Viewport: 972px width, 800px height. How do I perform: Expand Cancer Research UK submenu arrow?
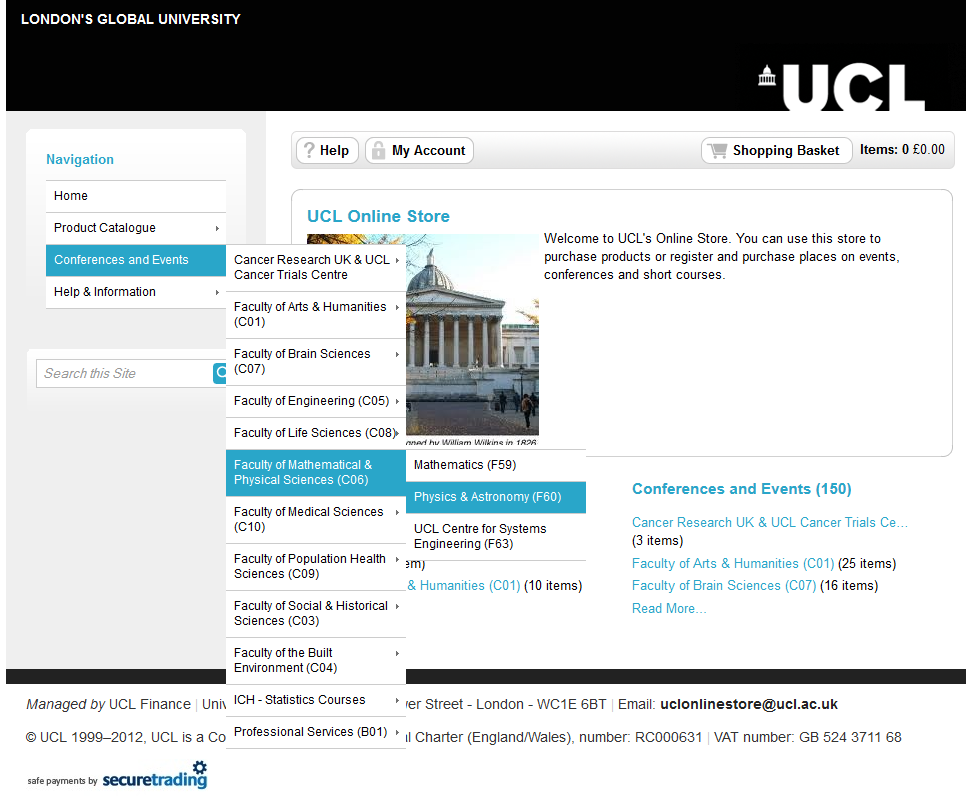click(x=397, y=260)
